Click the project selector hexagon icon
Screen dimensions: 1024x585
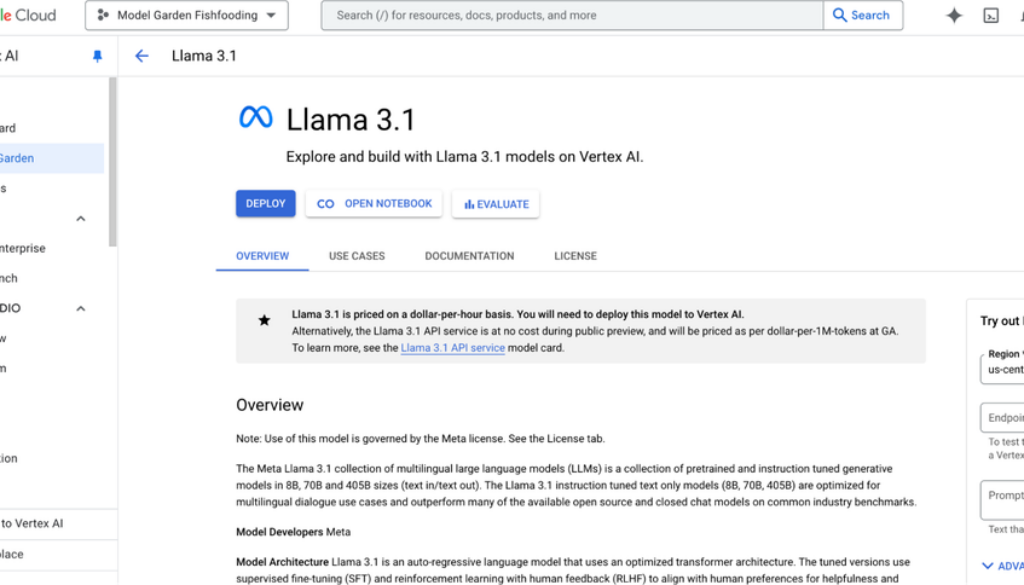pos(103,16)
